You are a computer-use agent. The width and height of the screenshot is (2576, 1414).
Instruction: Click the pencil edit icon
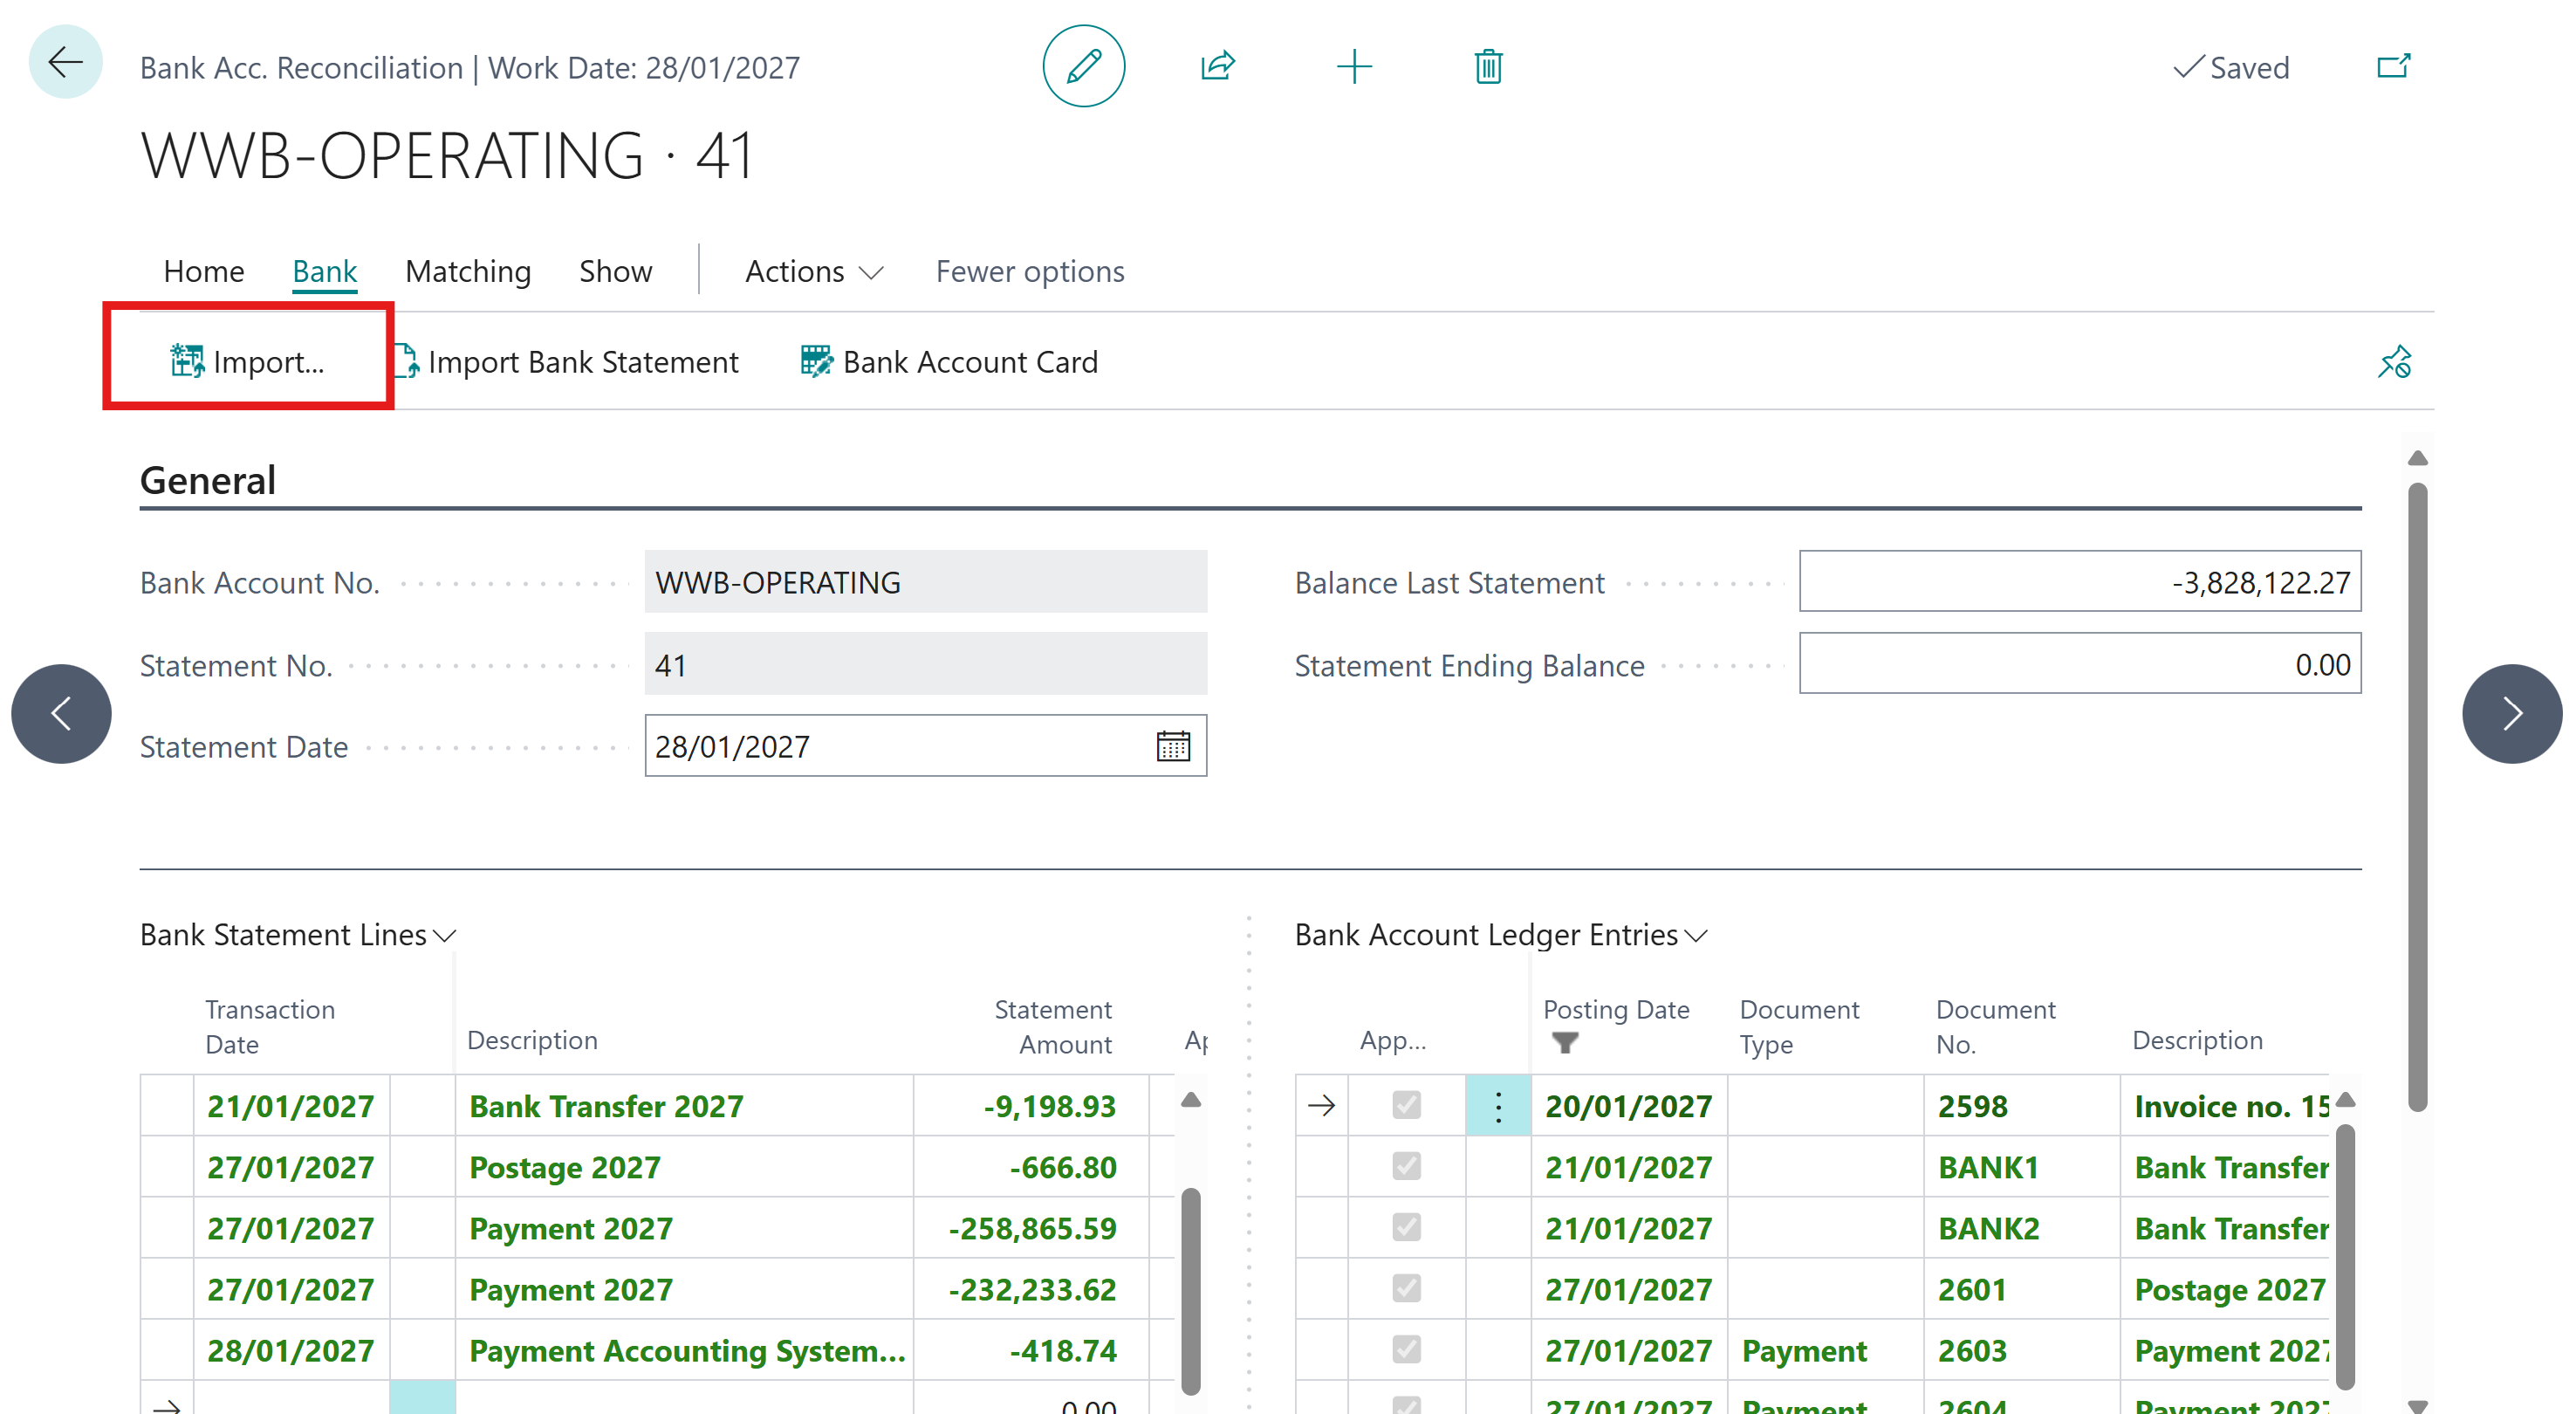coord(1083,66)
